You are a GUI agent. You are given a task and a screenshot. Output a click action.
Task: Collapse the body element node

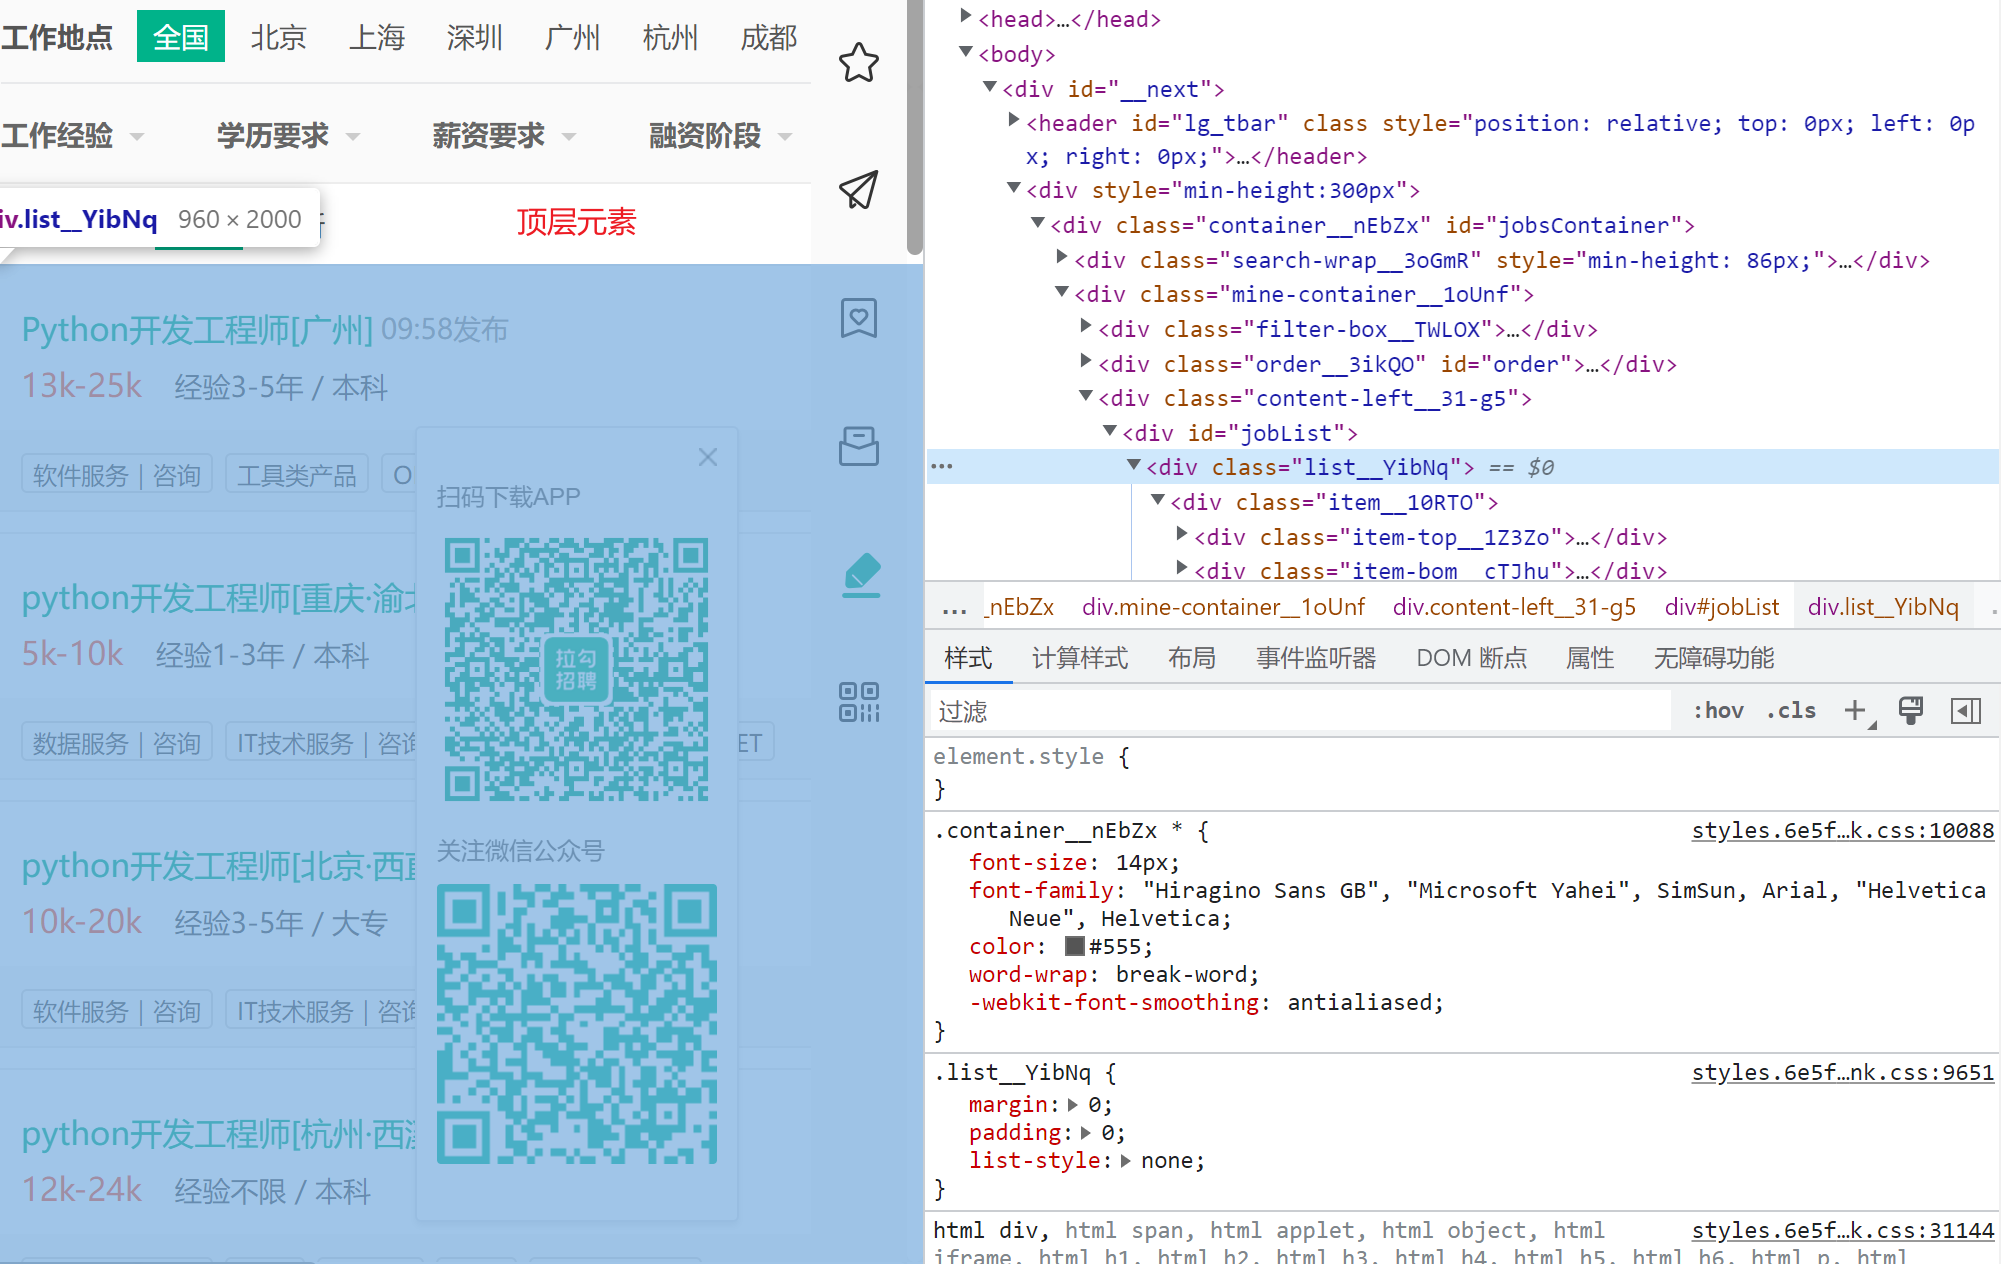965,52
